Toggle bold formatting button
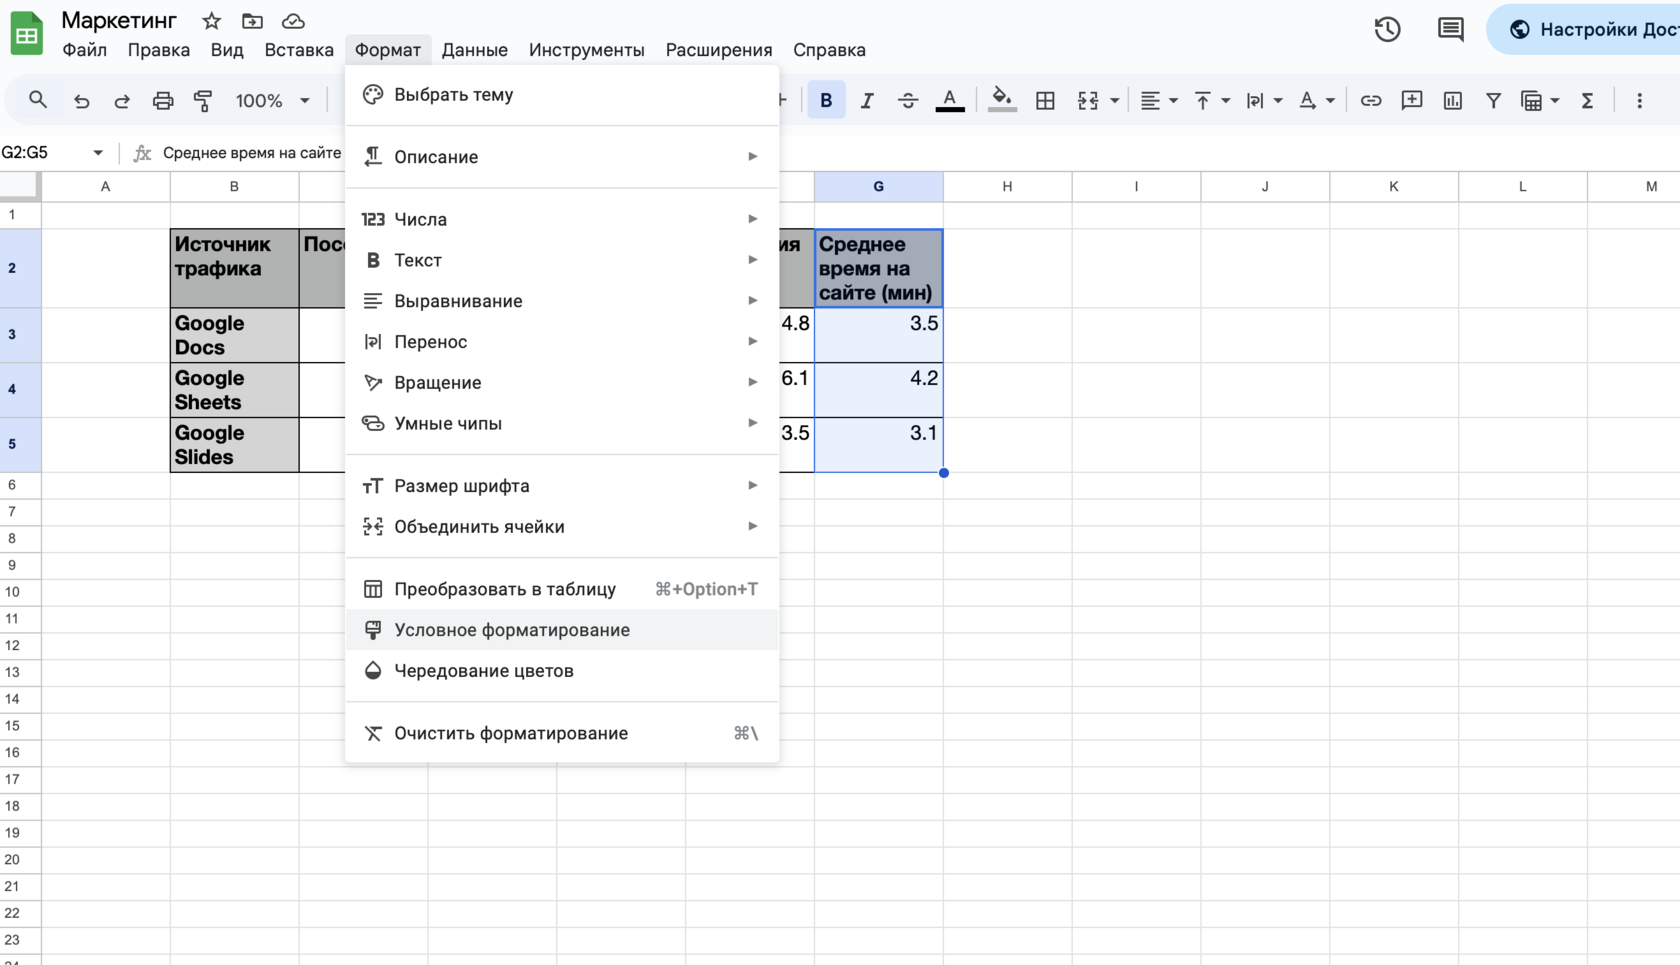Screen dimensions: 1680x965 point(826,100)
